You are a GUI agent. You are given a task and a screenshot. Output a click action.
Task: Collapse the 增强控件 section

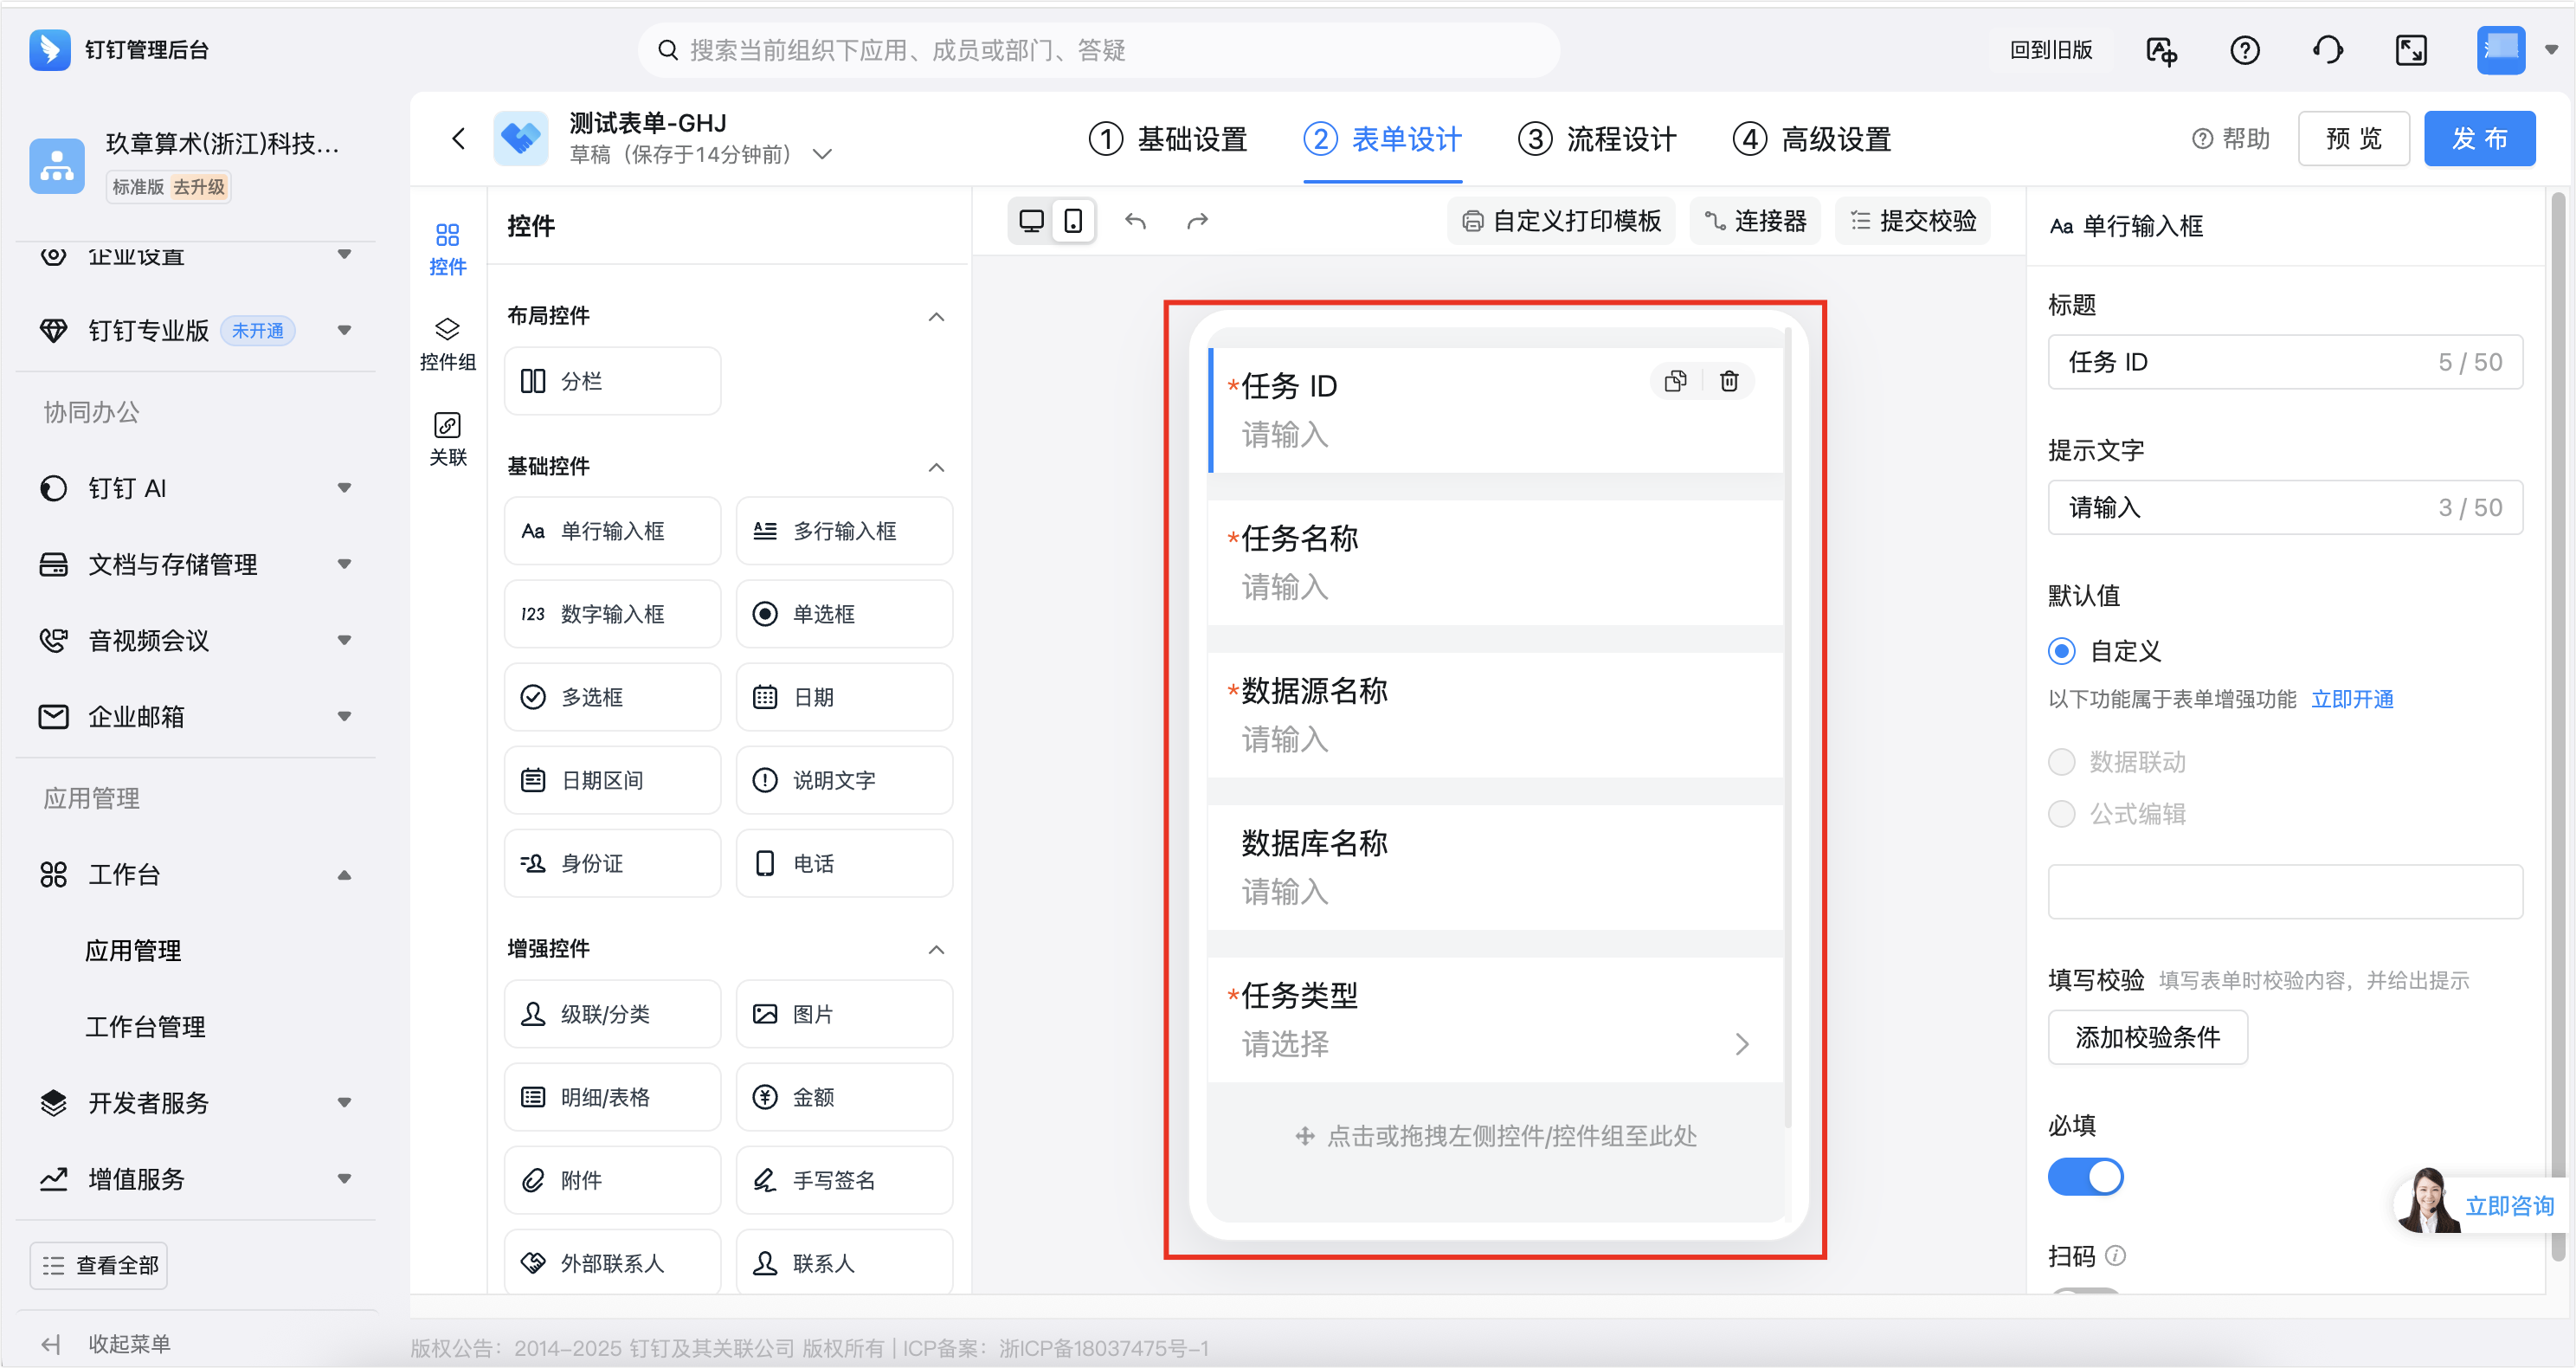coord(936,949)
